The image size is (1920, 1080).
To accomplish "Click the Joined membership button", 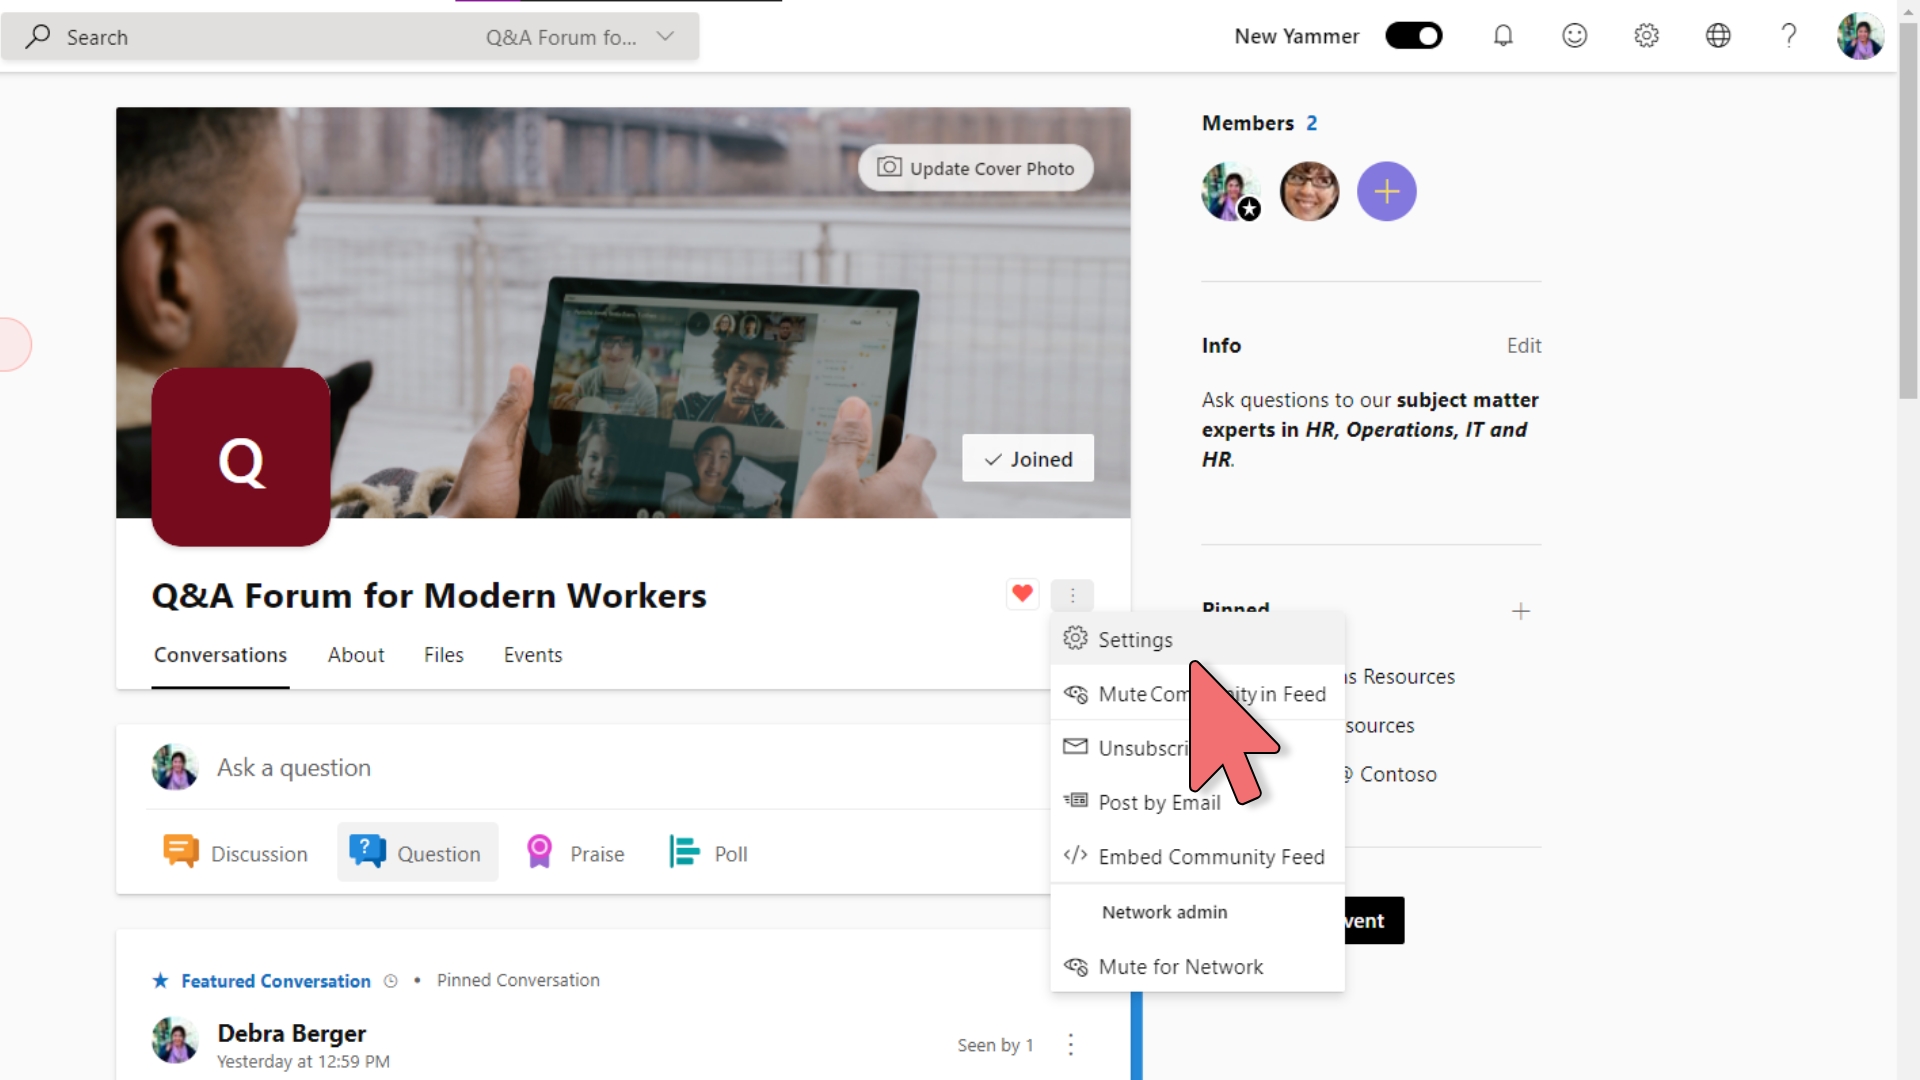I will point(1028,459).
